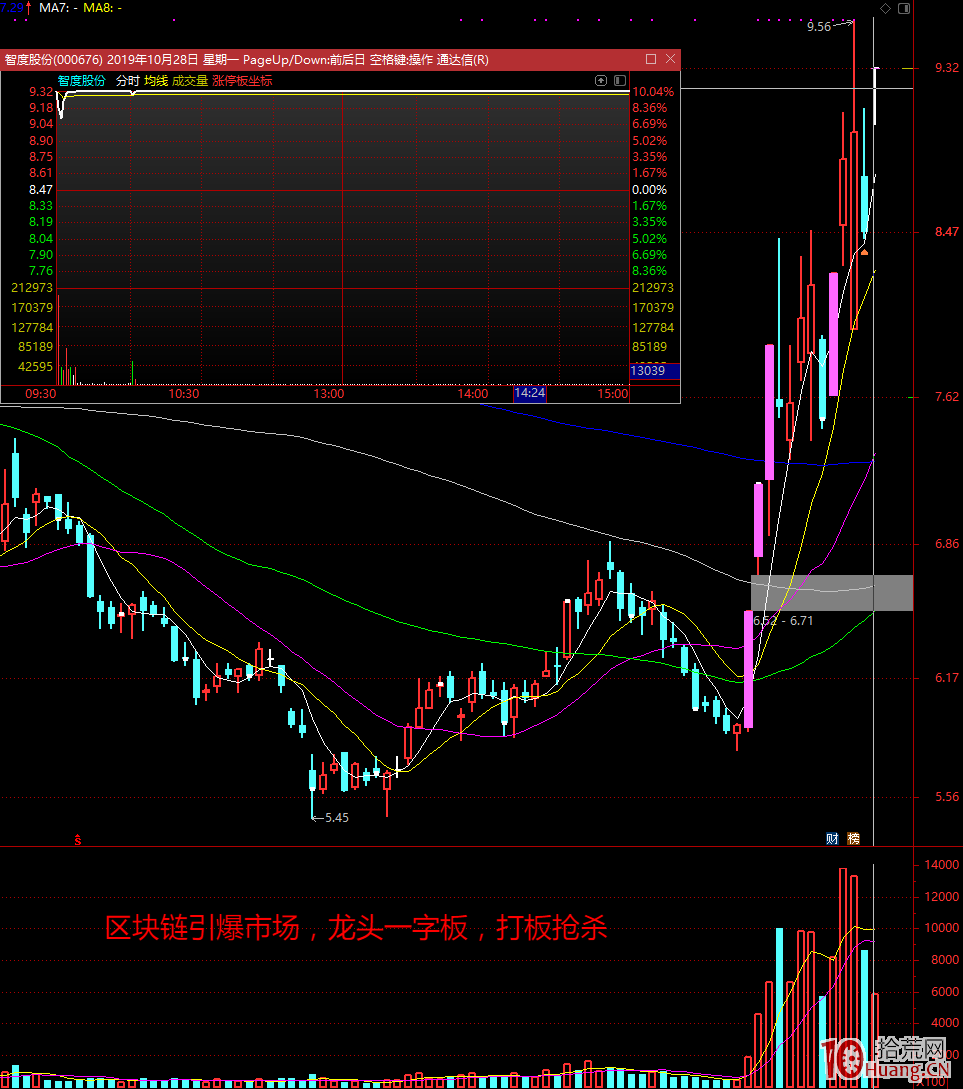This screenshot has height=1089, width=963.
Task: Click the 13:00 time axis label
Action: (x=328, y=394)
